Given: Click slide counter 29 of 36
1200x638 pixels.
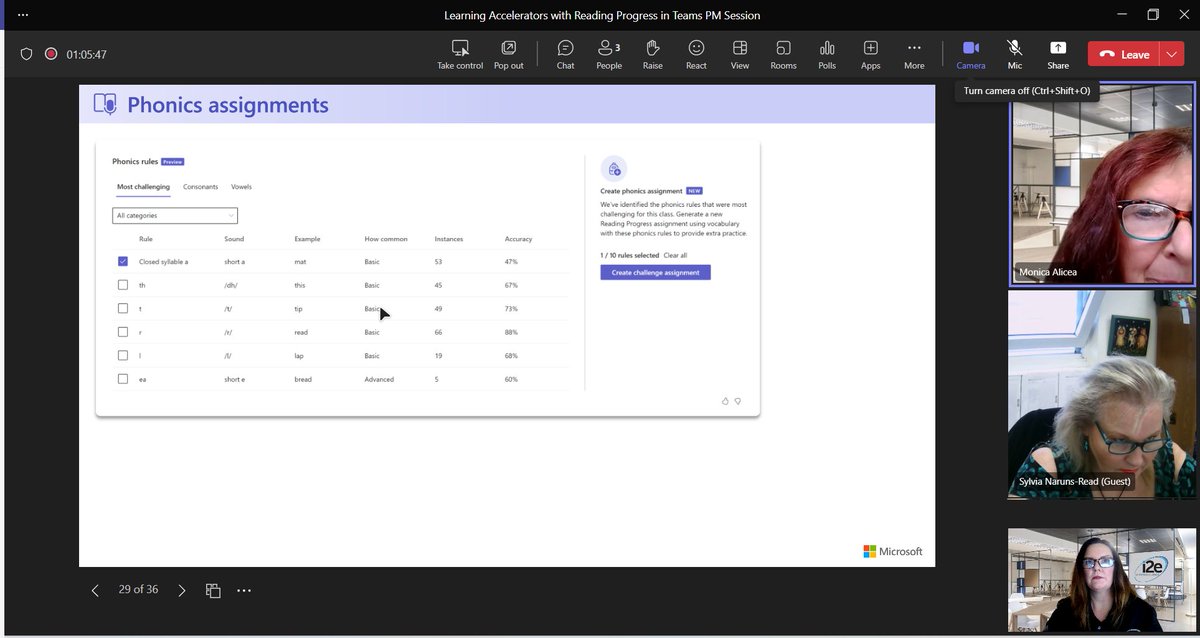Looking at the screenshot, I should [x=138, y=590].
